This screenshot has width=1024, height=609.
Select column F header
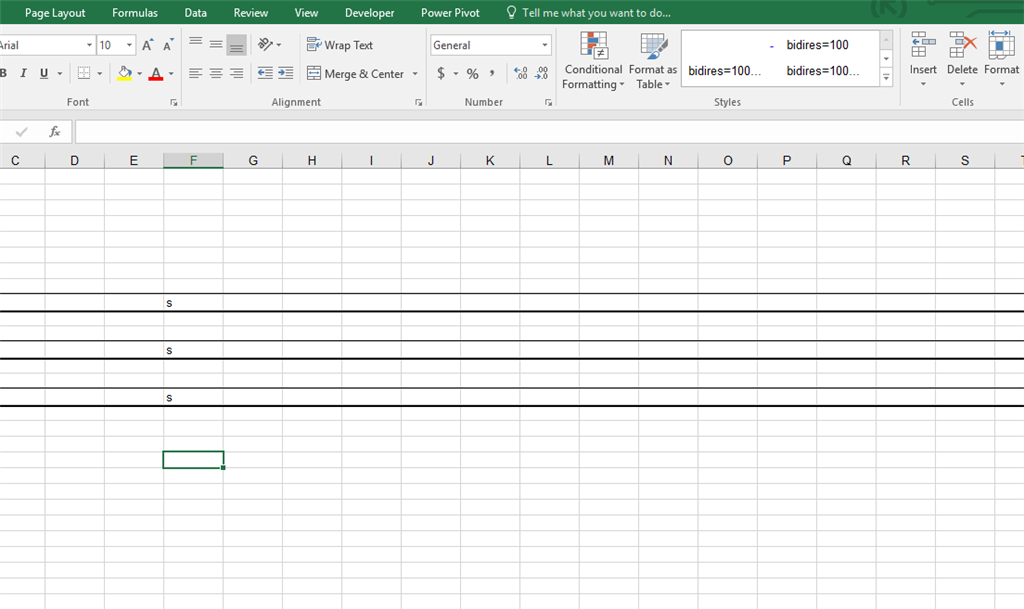click(193, 161)
